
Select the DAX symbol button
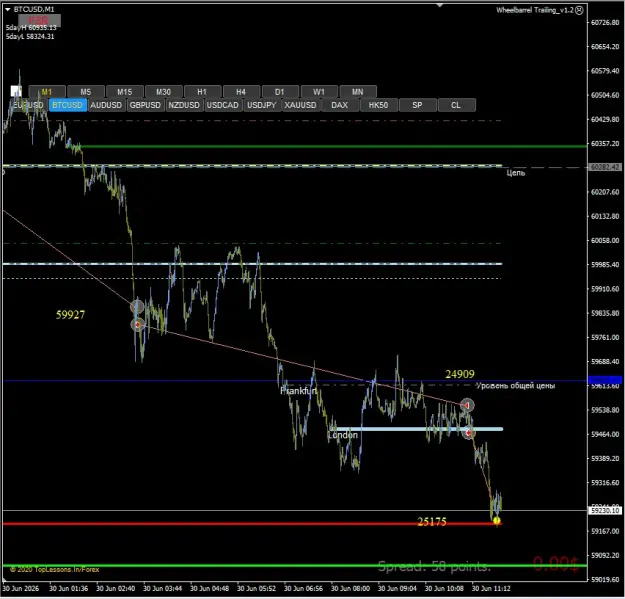[x=340, y=105]
